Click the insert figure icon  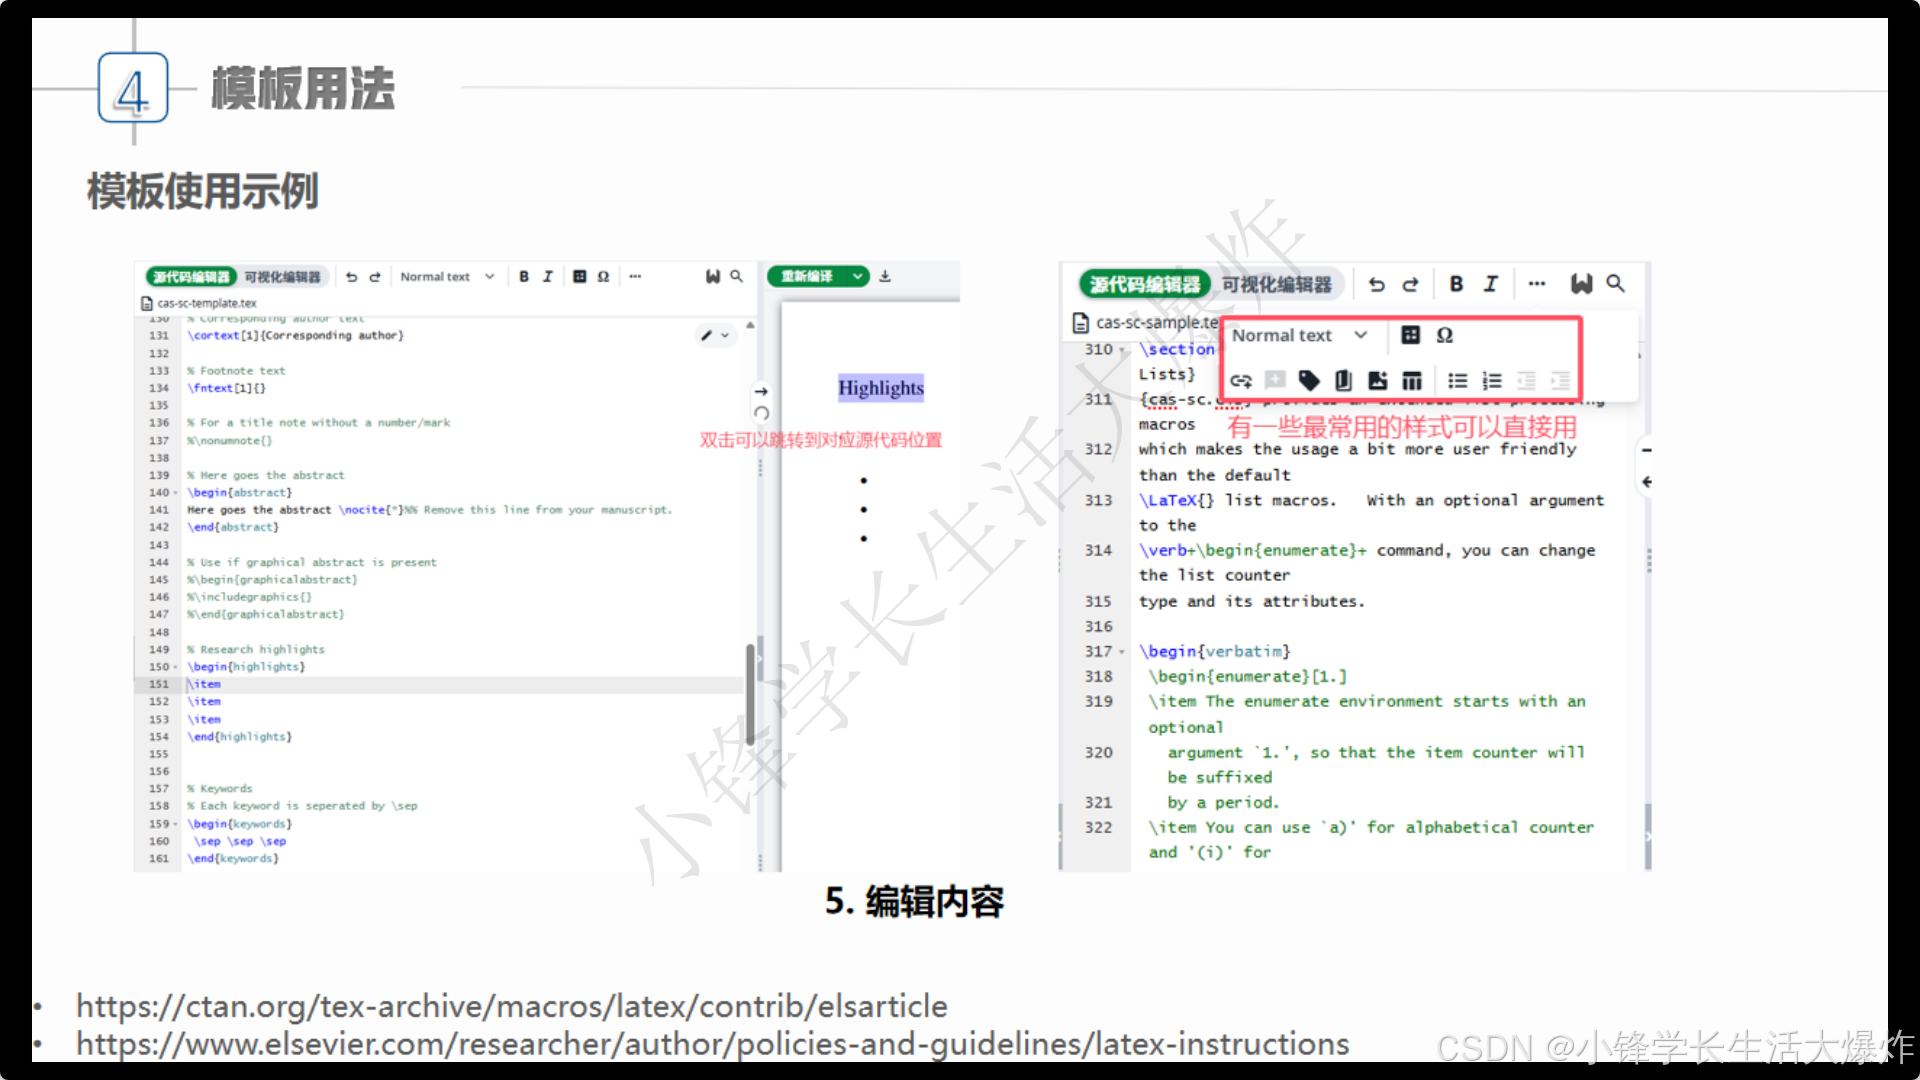1377,380
